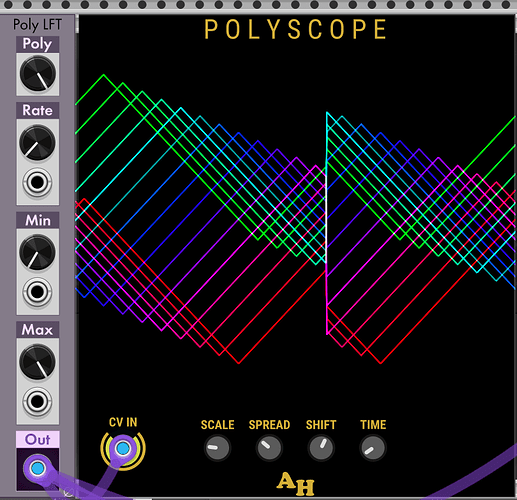This screenshot has height=500, width=517.
Task: Click the Min knob
Action: [x=37, y=252]
